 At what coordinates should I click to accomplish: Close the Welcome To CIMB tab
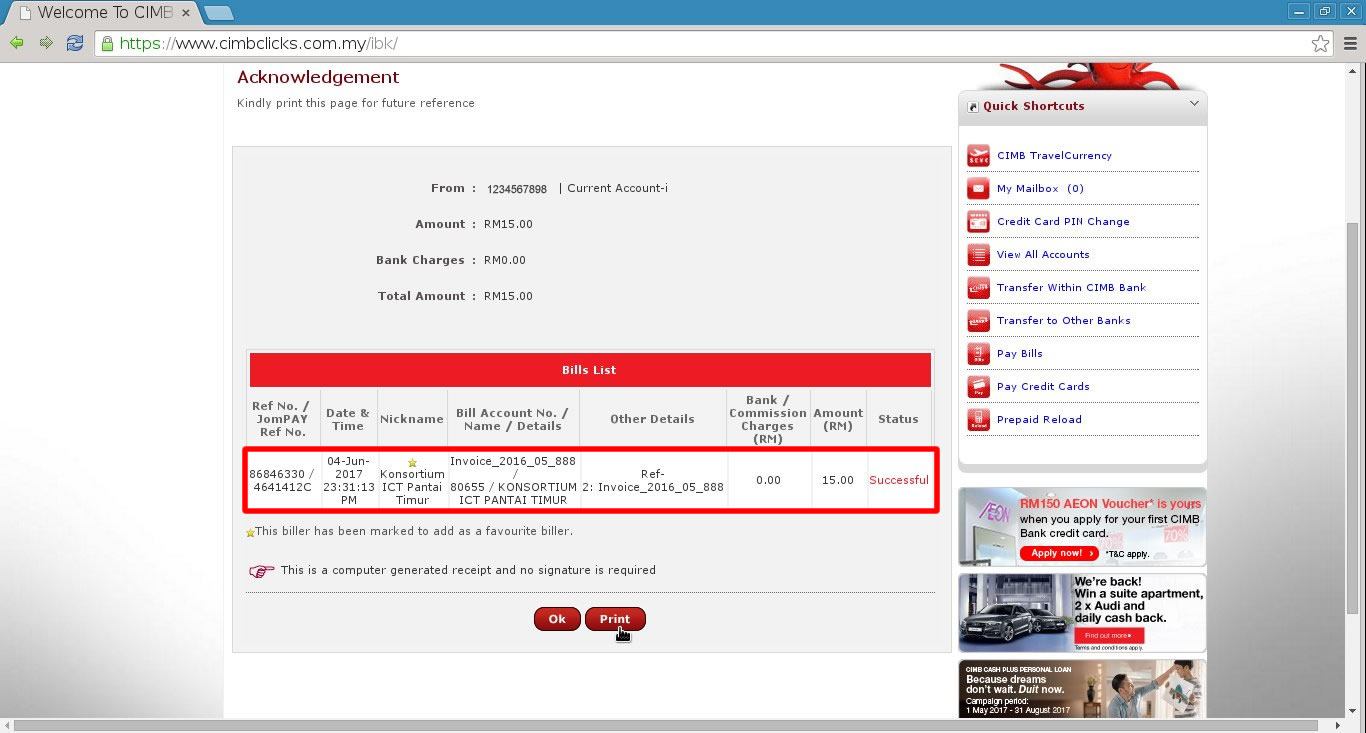185,13
